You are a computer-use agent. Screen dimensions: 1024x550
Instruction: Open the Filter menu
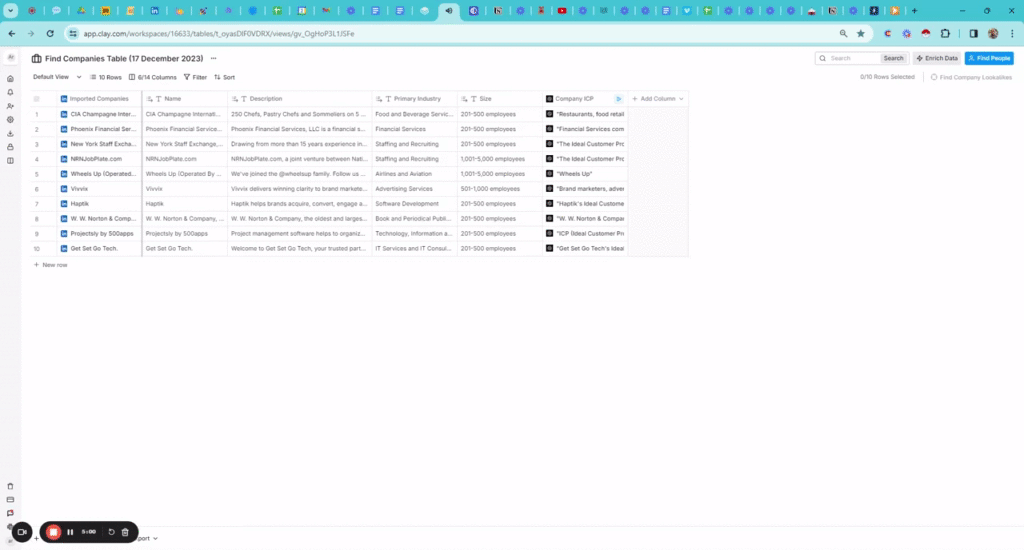pyautogui.click(x=195, y=77)
